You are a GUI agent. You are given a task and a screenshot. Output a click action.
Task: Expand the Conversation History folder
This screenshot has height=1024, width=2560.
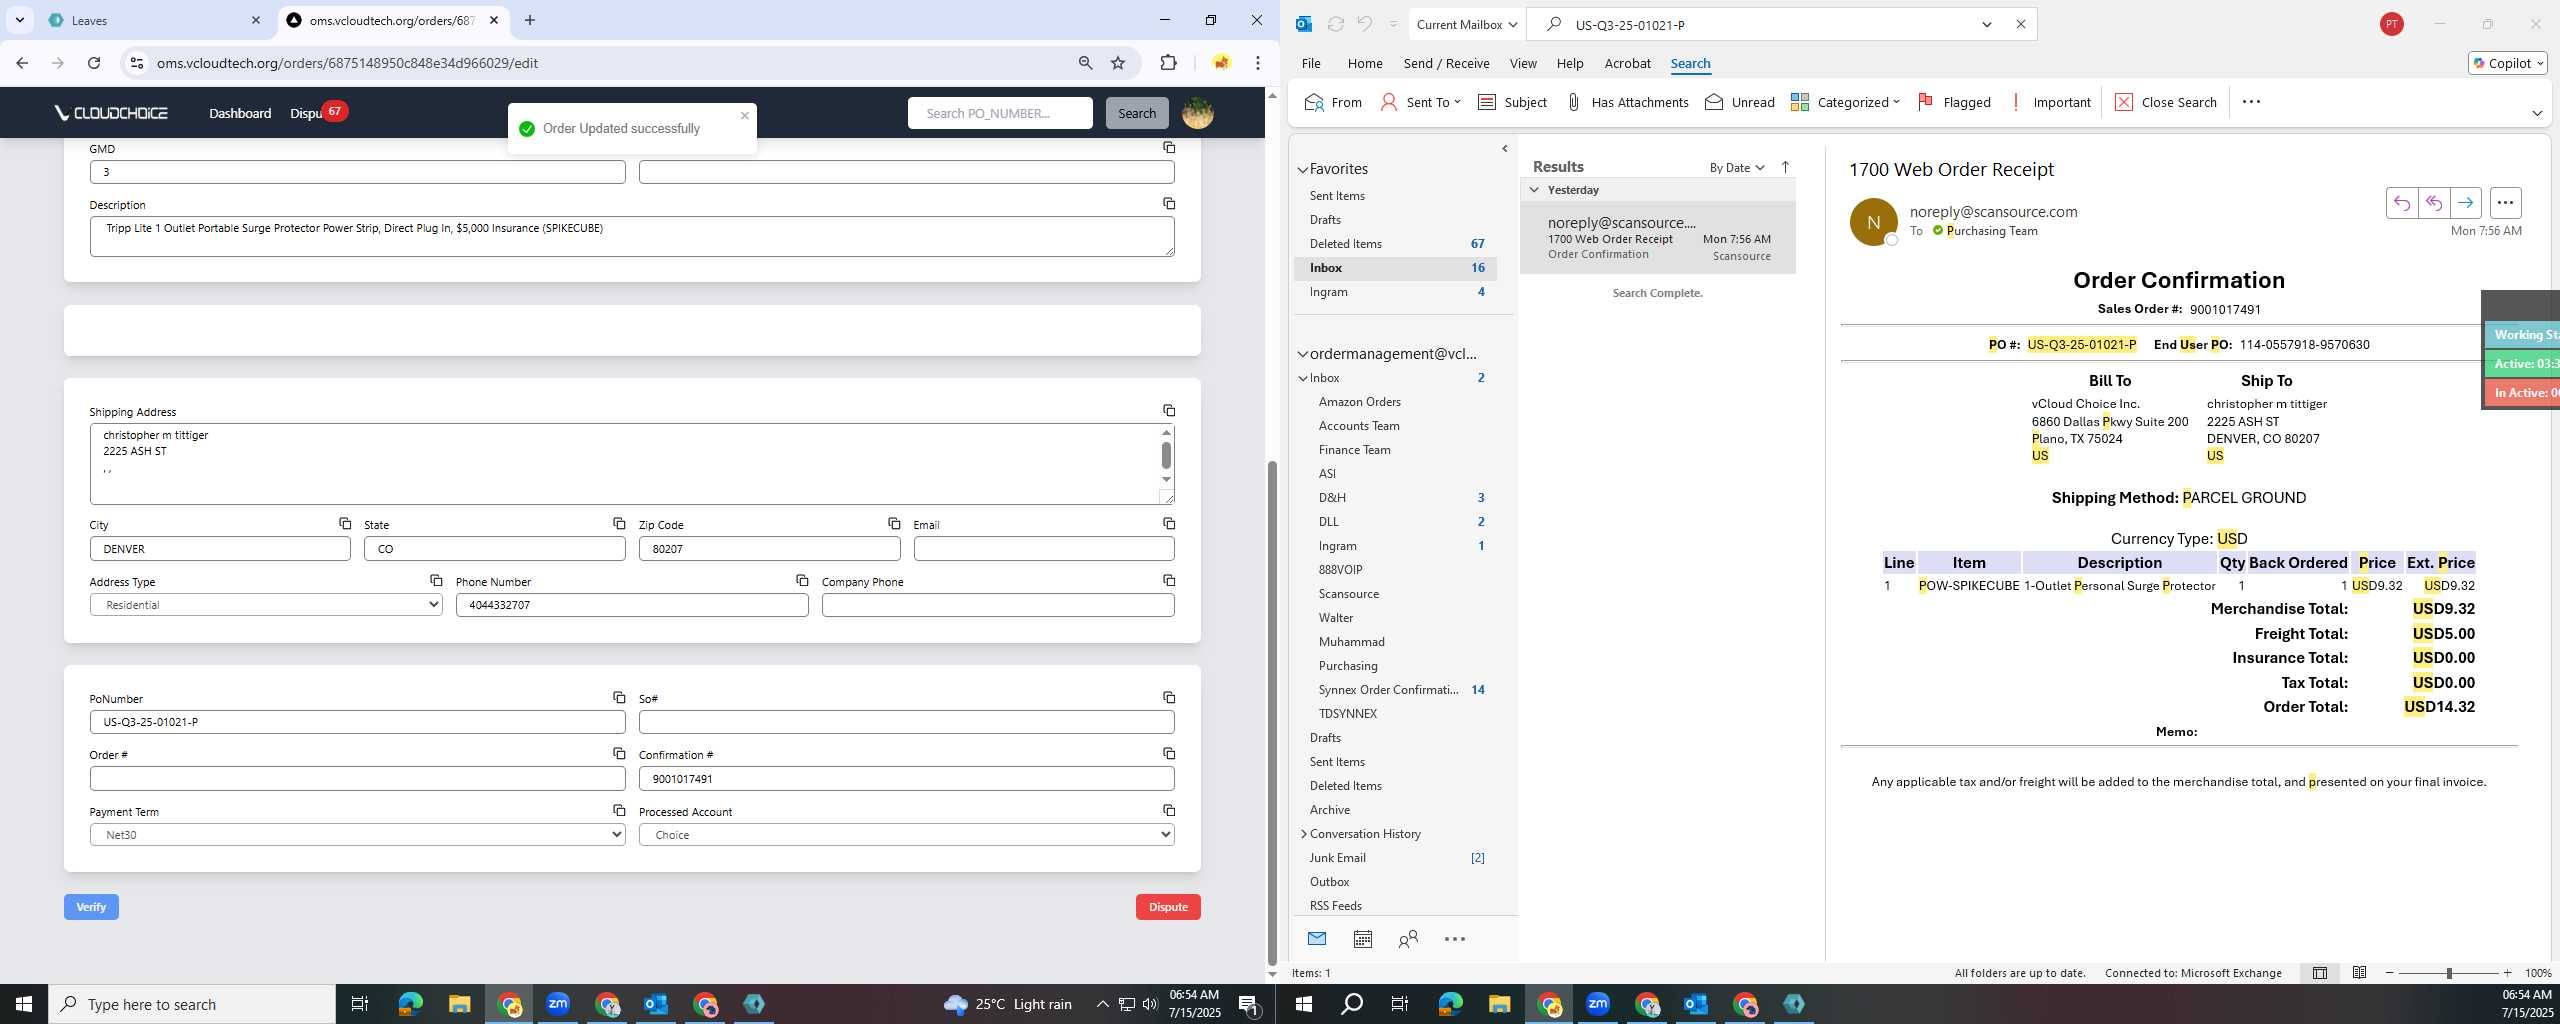[x=1303, y=833]
